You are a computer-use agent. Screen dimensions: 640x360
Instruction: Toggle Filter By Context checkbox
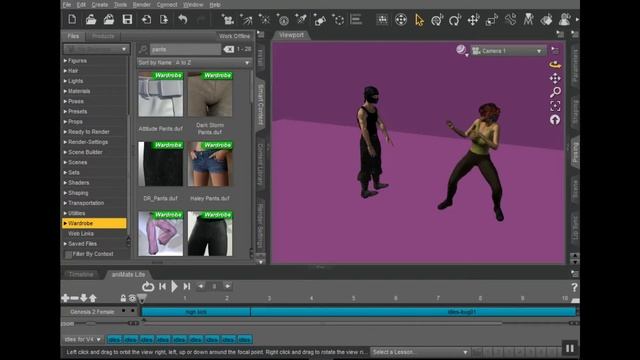point(69,254)
